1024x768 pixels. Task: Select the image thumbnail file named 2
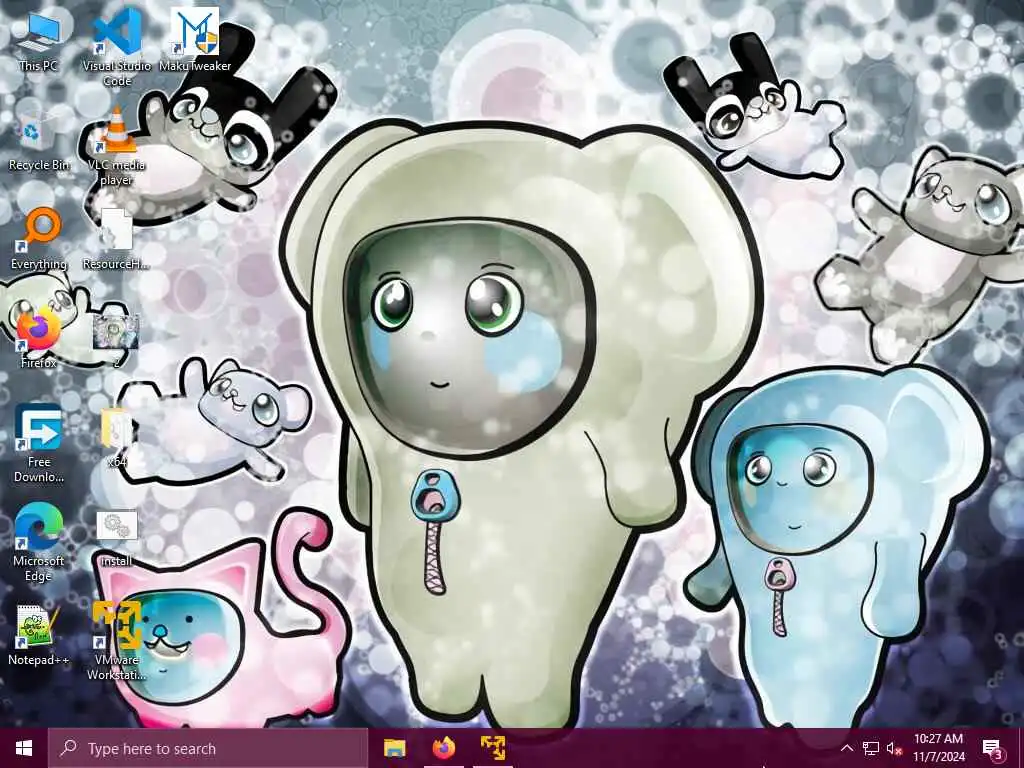[x=117, y=338]
